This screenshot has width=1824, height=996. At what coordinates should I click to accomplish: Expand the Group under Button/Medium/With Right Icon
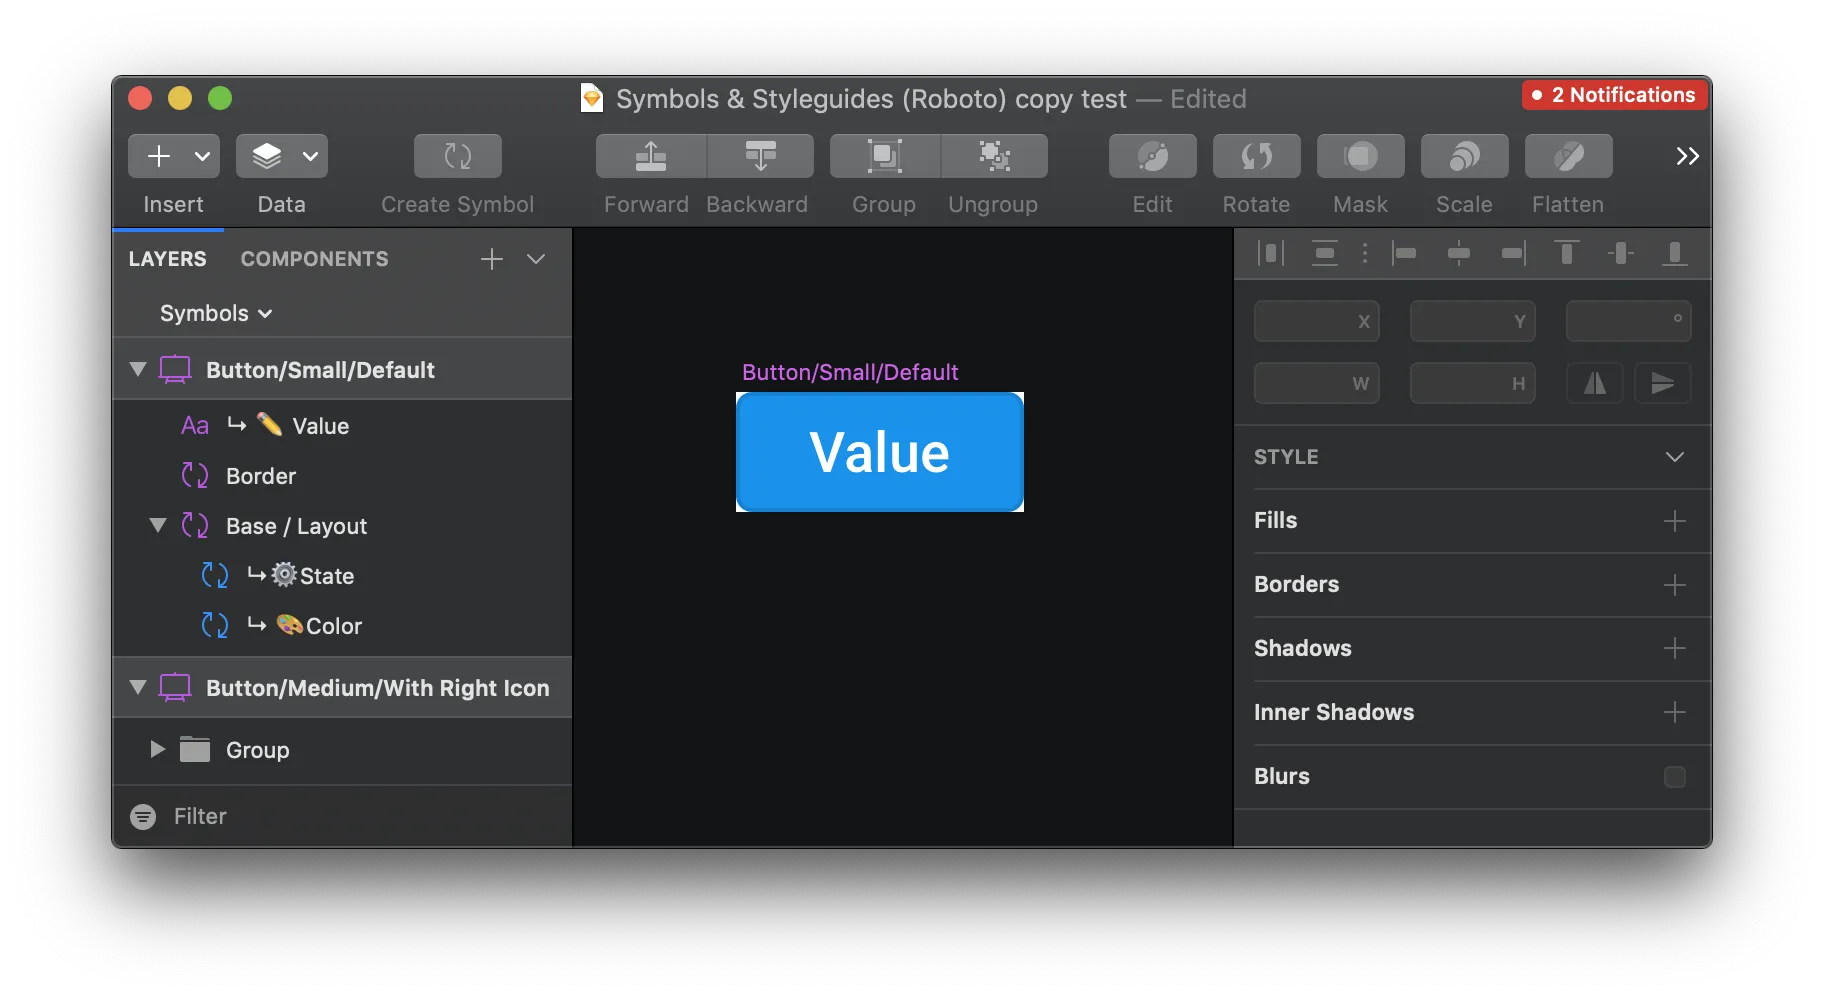[x=156, y=749]
